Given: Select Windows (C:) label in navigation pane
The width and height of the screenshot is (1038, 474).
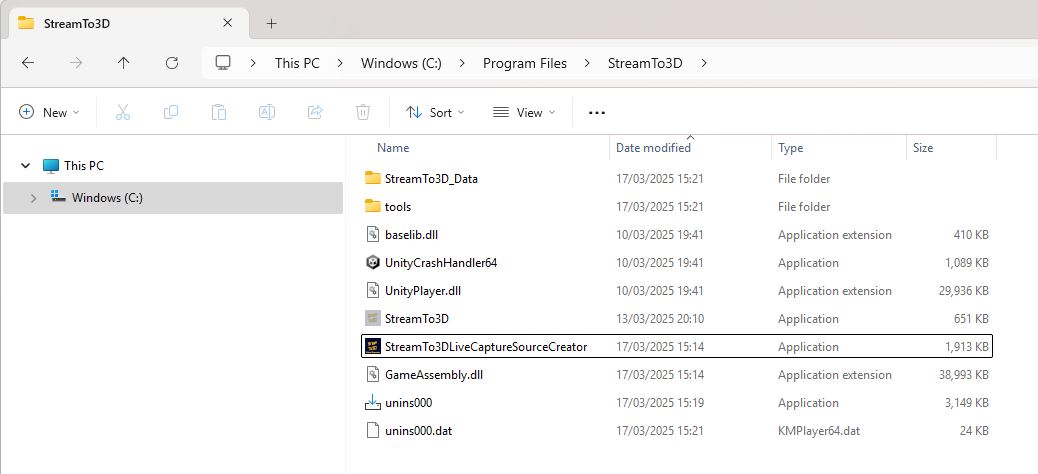Looking at the screenshot, I should click(107, 197).
